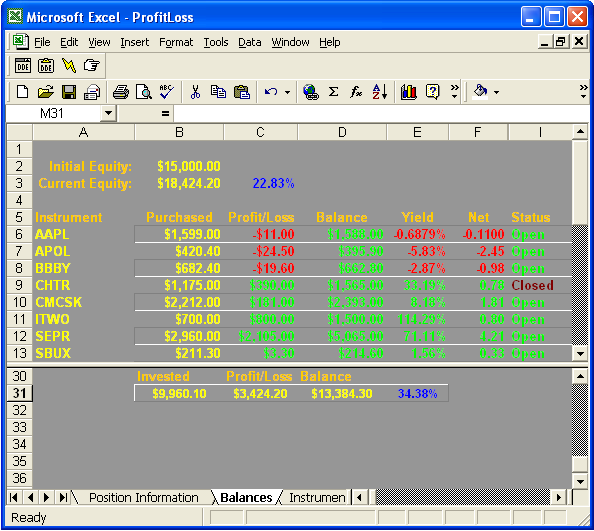Undo the last action
Viewport: 594px width, 531px height.
tap(271, 92)
